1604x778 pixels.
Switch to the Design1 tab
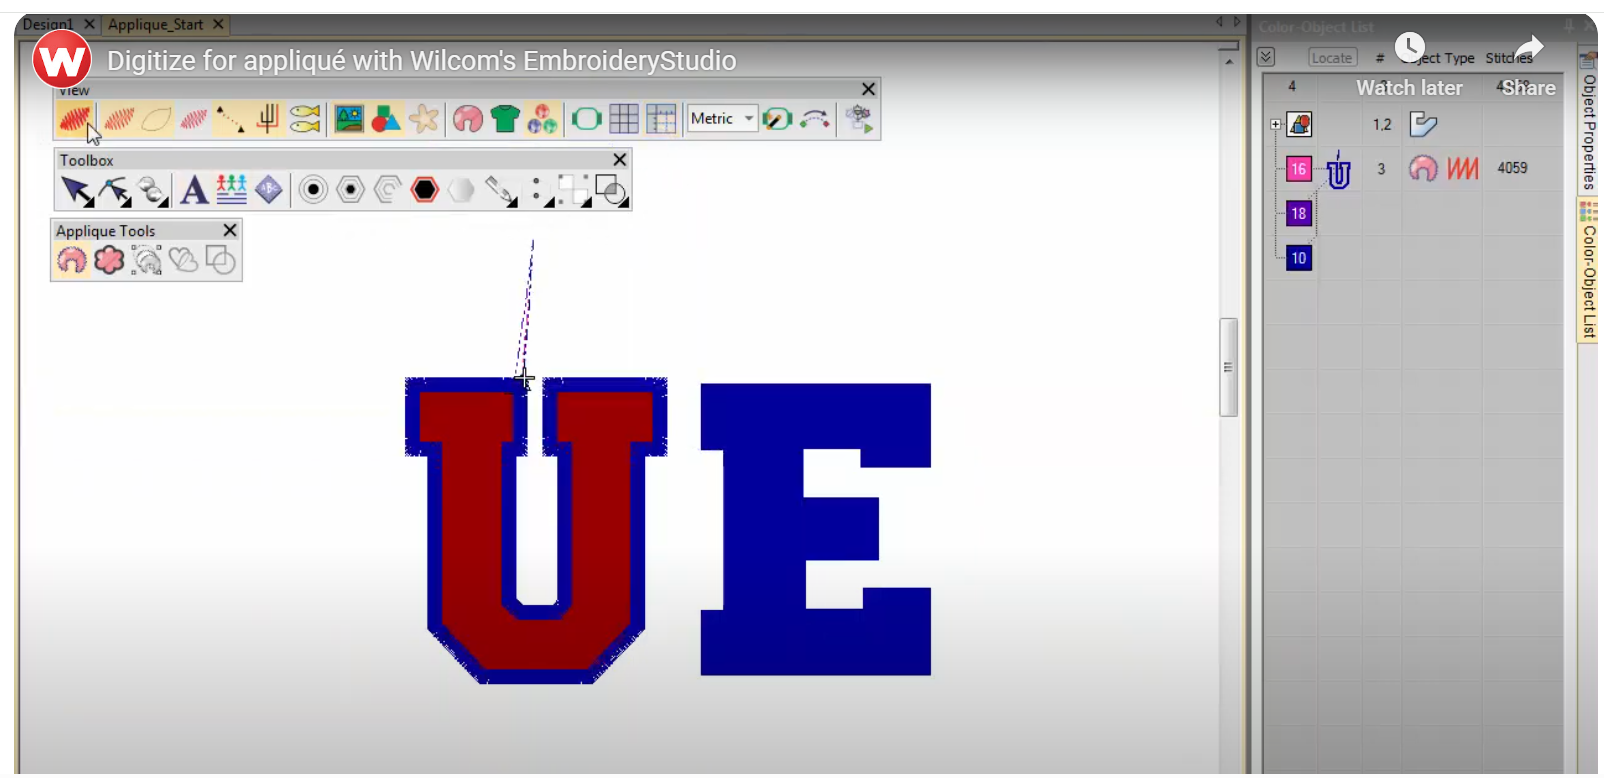48,24
